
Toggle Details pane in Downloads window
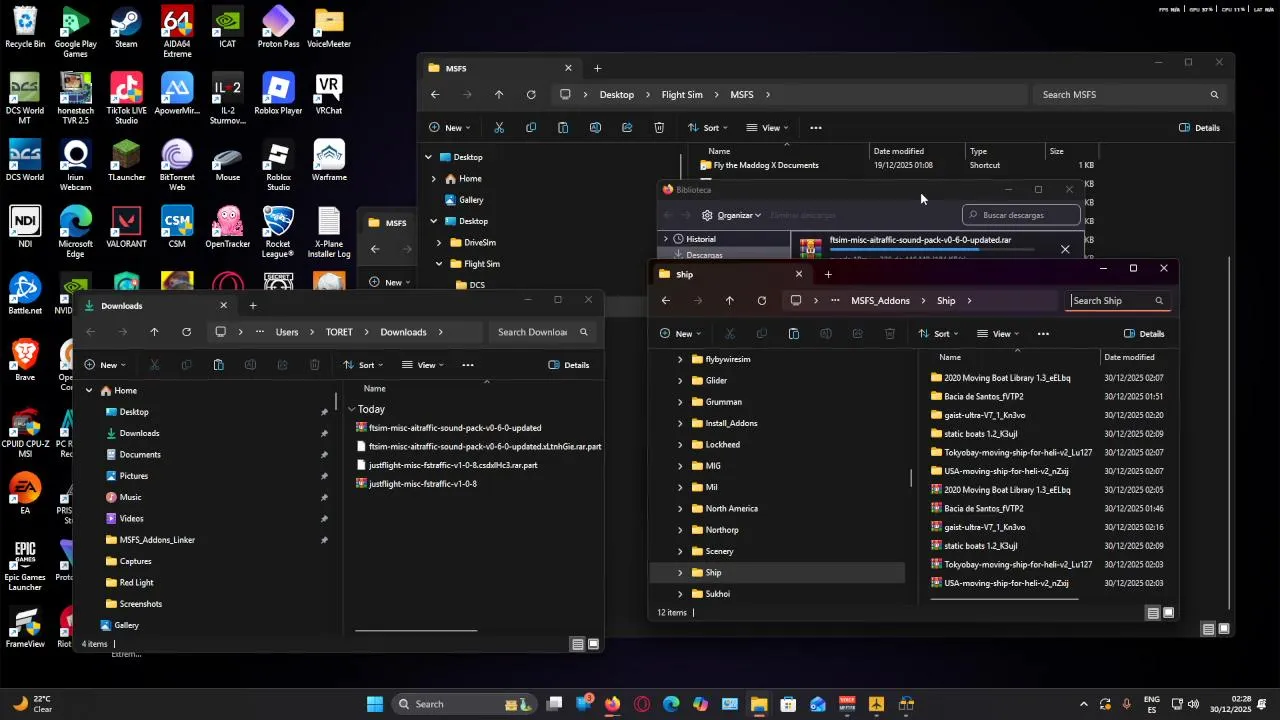pyautogui.click(x=569, y=365)
